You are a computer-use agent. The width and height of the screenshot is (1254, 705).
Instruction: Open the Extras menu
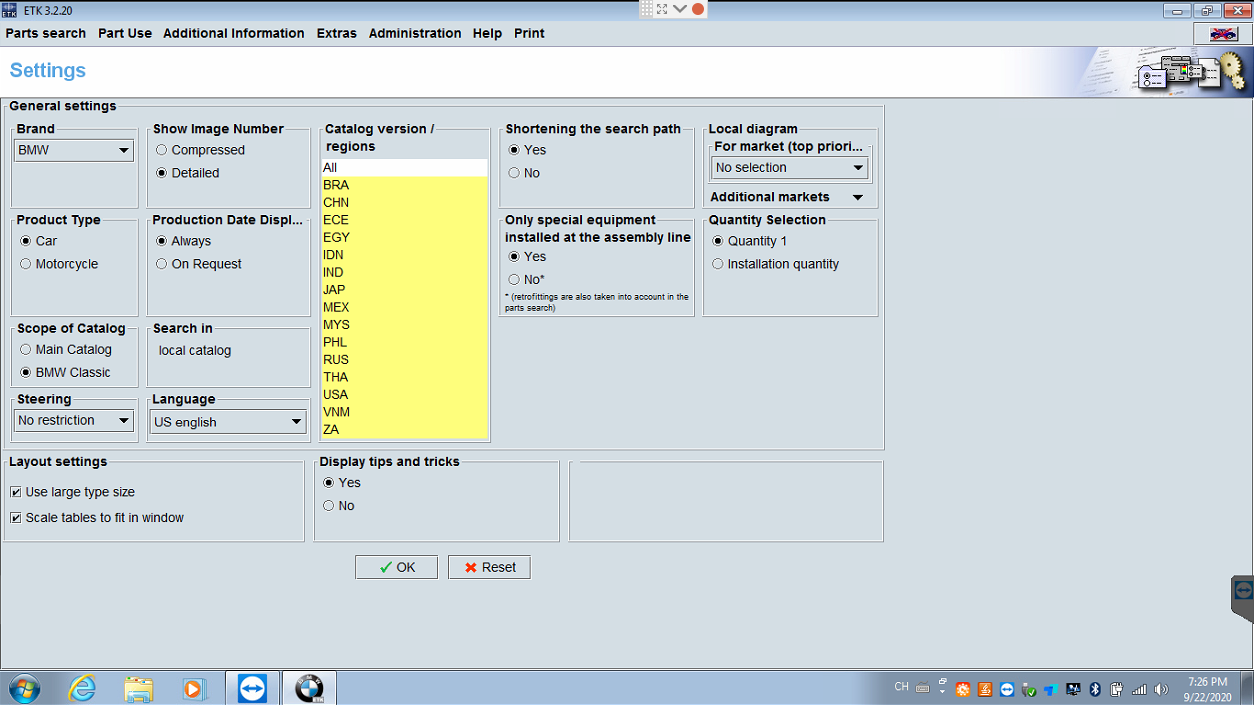coord(337,33)
